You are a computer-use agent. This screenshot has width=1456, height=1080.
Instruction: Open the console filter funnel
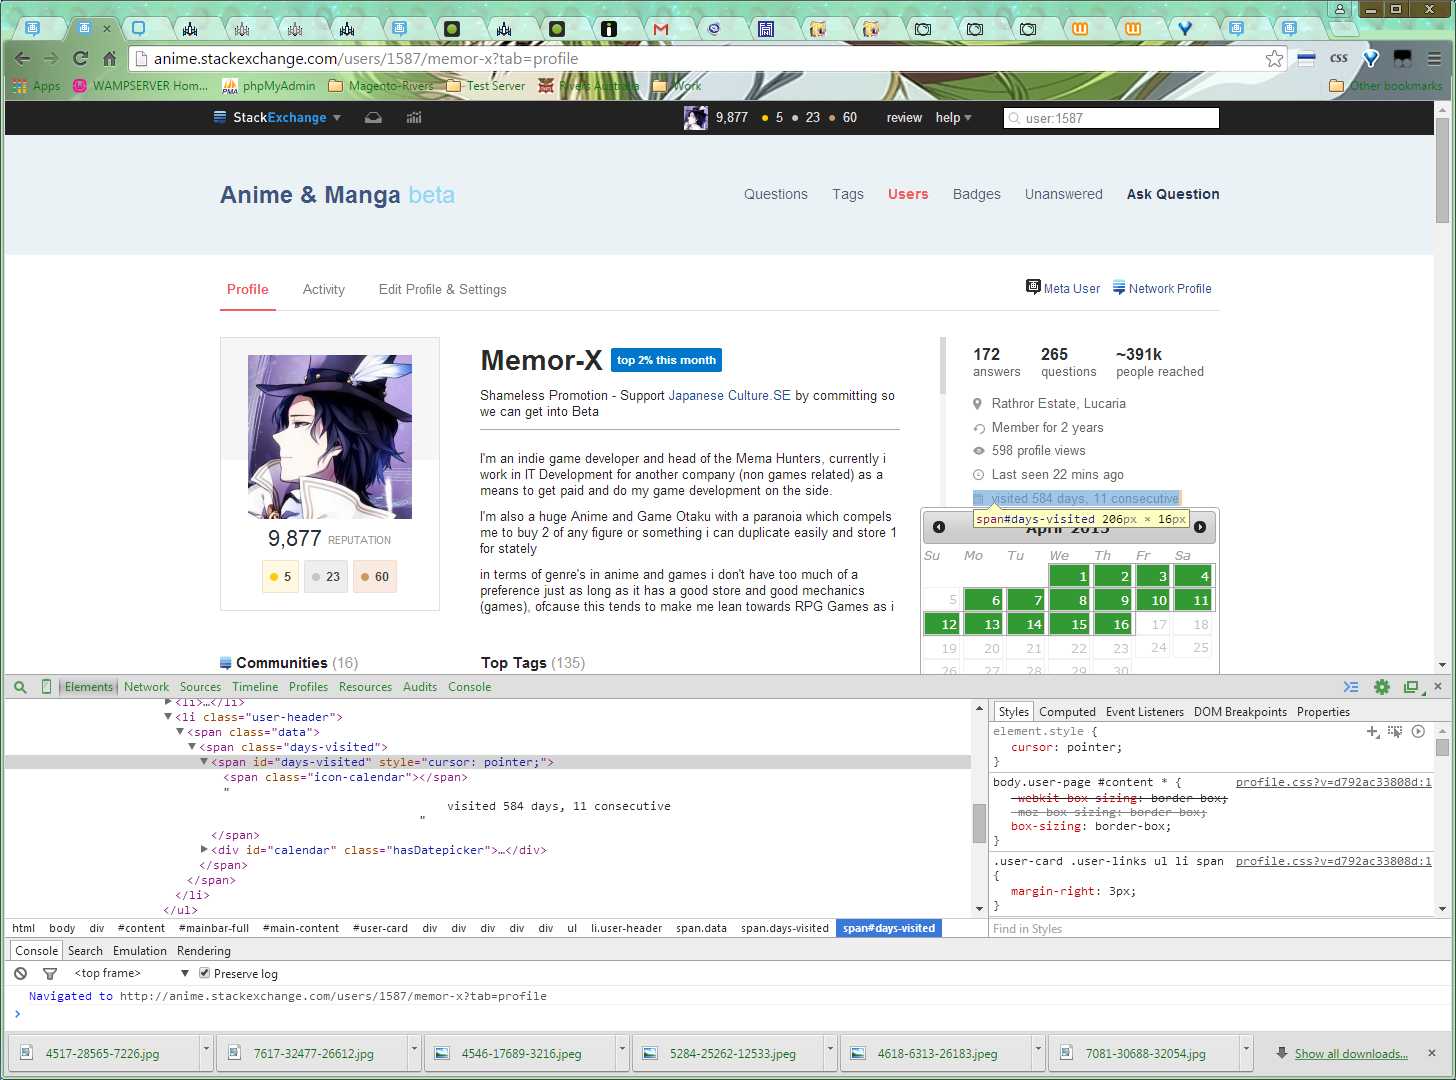[x=50, y=973]
